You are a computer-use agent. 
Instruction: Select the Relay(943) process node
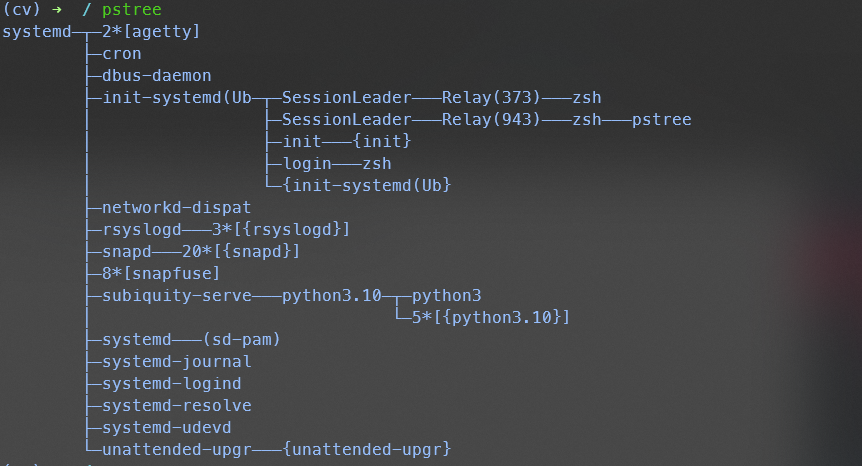pos(491,120)
